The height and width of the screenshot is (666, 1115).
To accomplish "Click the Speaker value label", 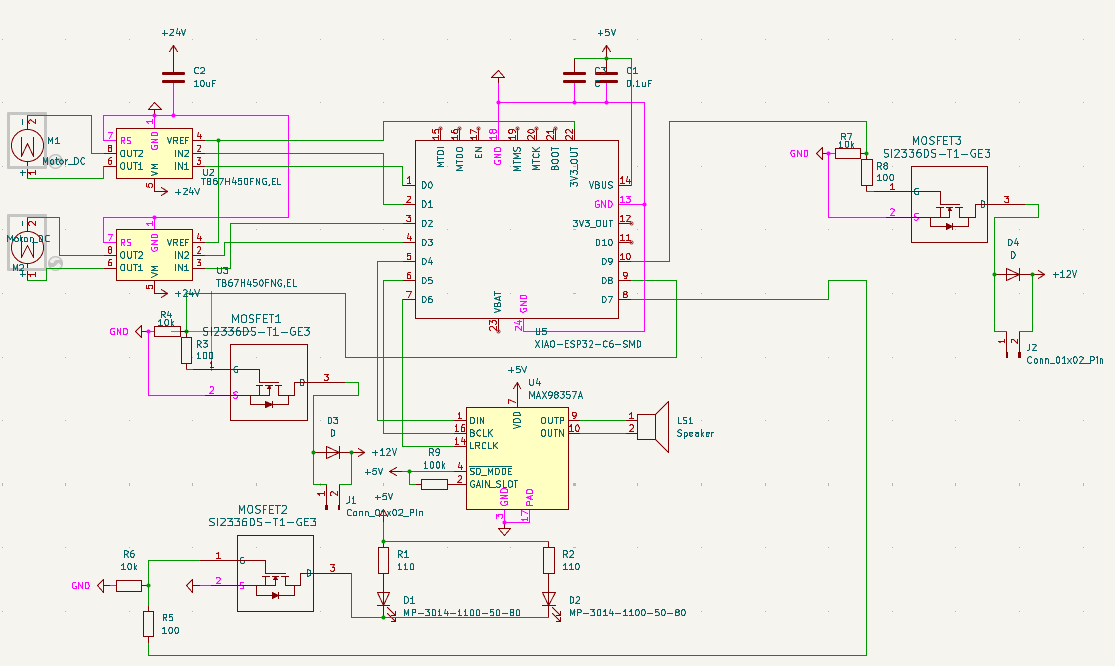I will (x=695, y=434).
